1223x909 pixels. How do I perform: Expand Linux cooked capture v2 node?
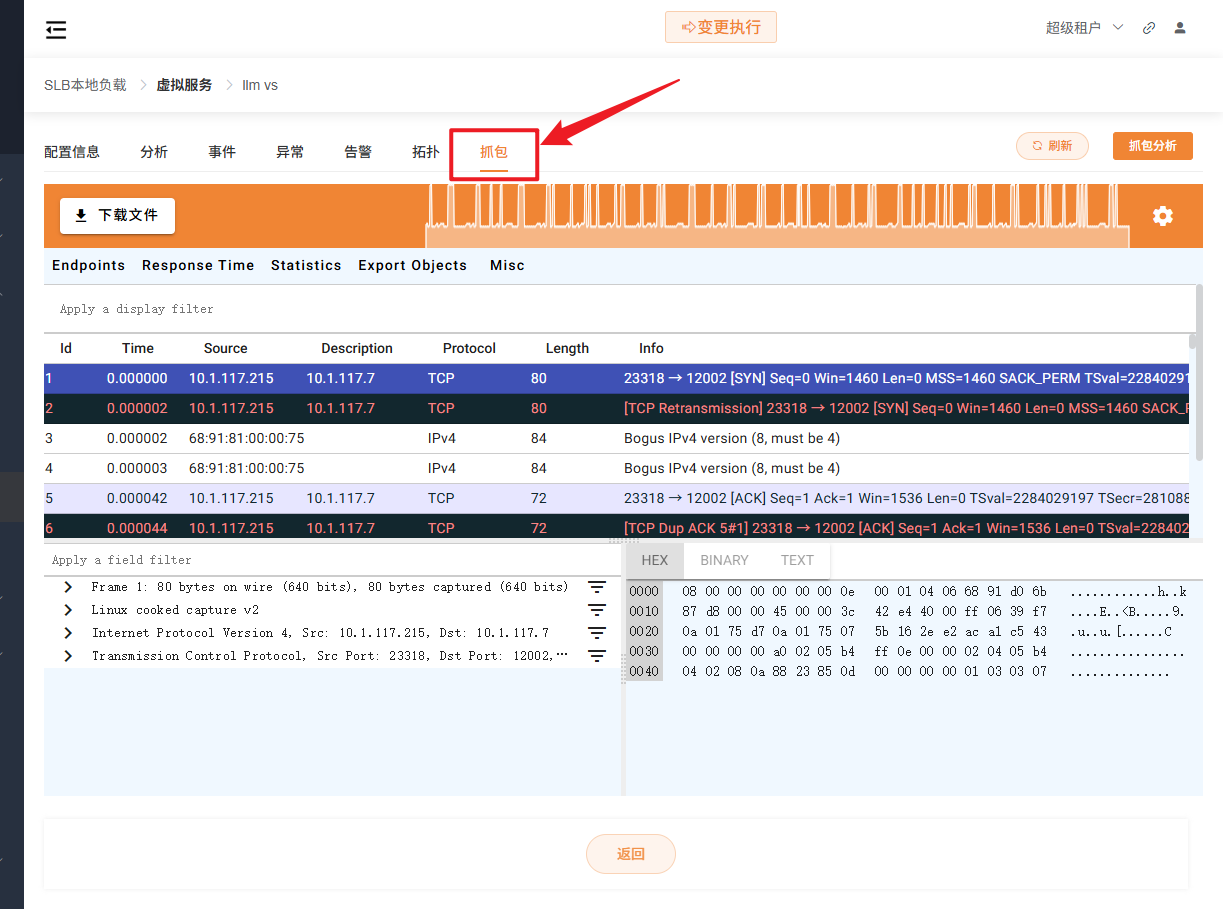coord(68,610)
